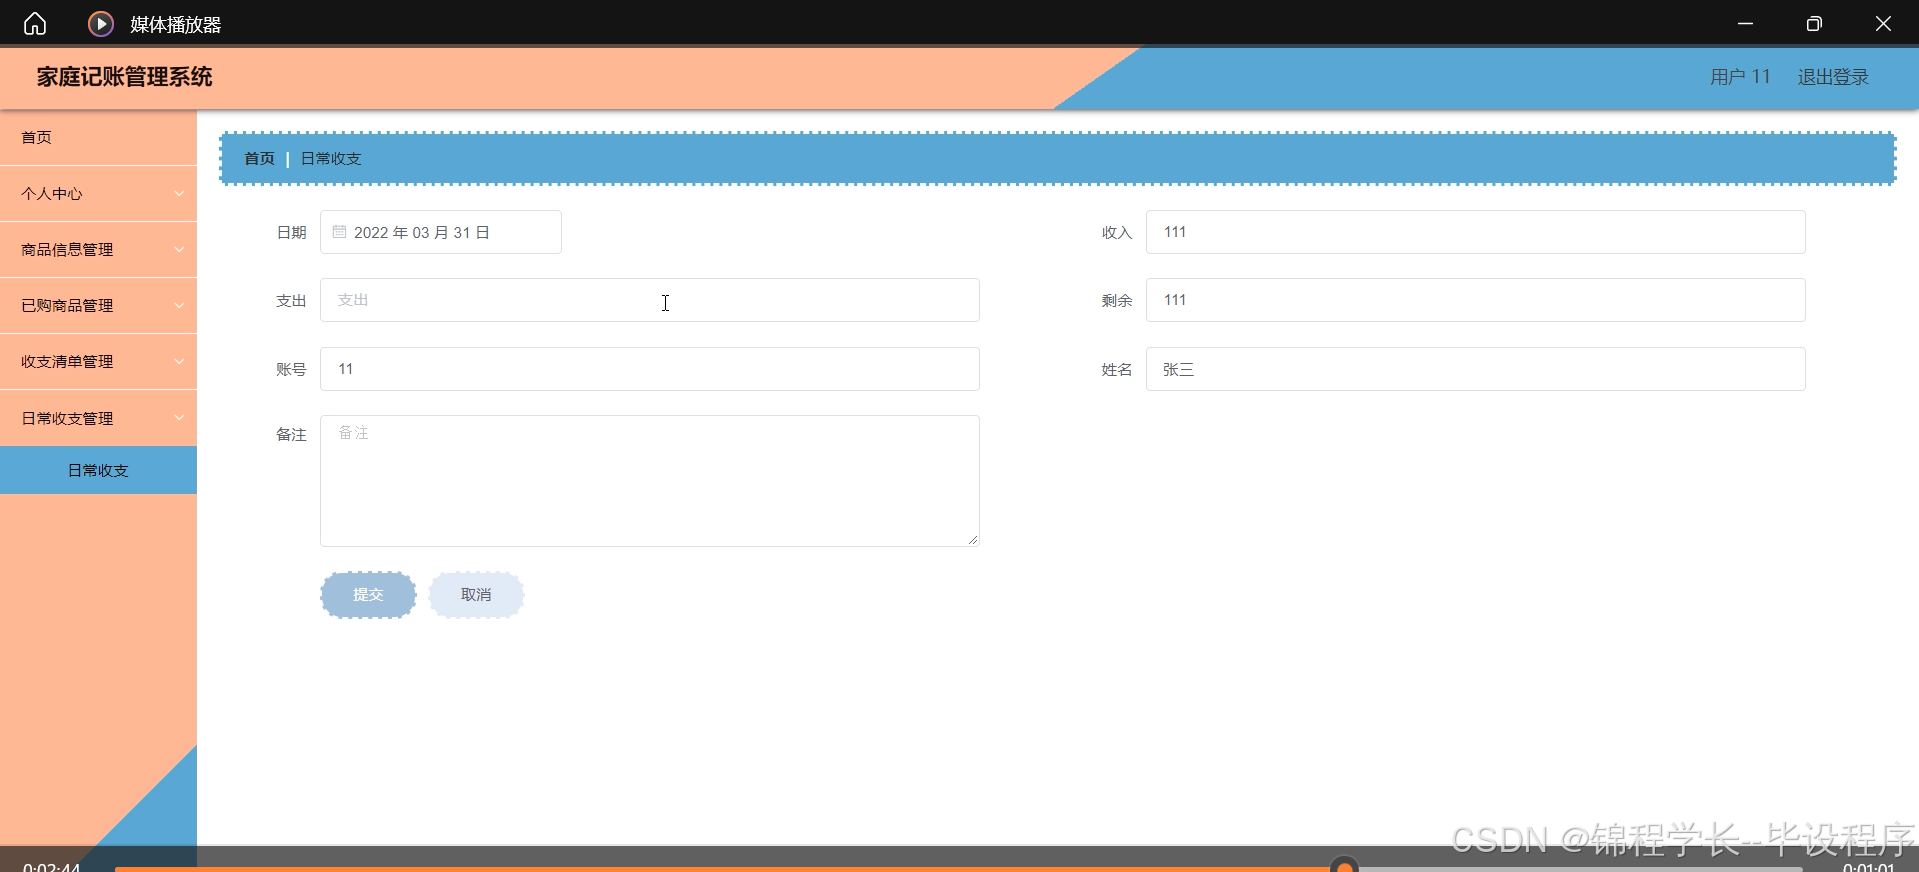
Task: Open 已购商品管理 sidebar menu
Action: point(98,305)
